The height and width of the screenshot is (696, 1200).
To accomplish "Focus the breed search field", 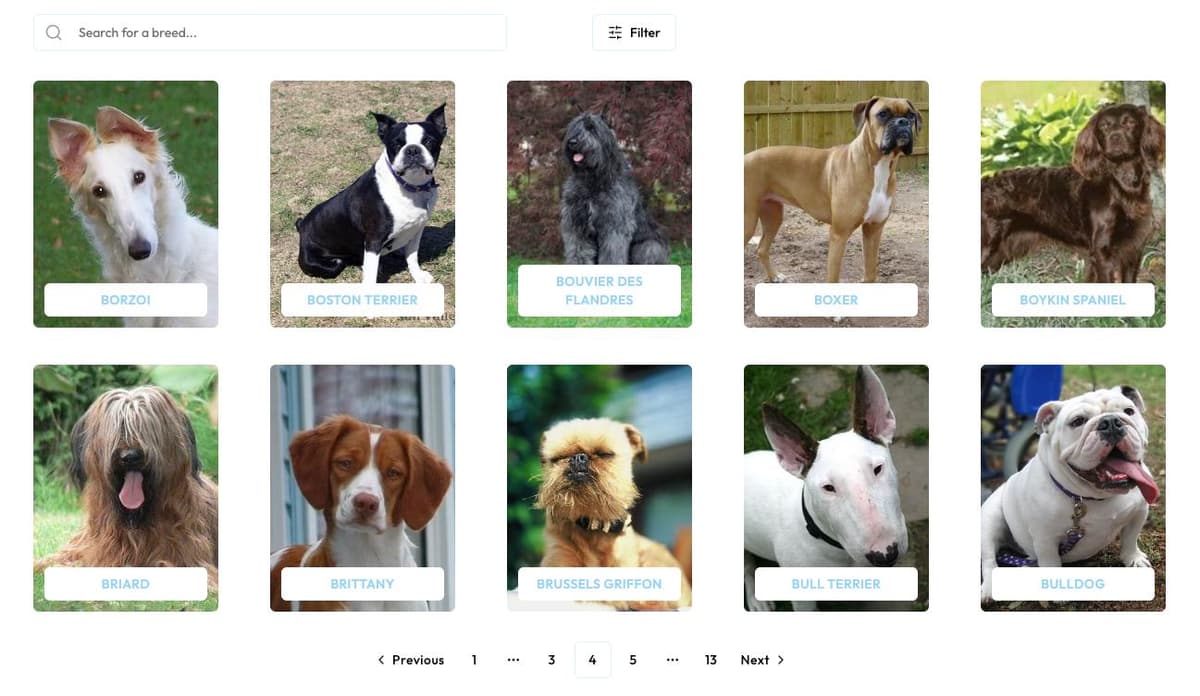I will click(270, 33).
